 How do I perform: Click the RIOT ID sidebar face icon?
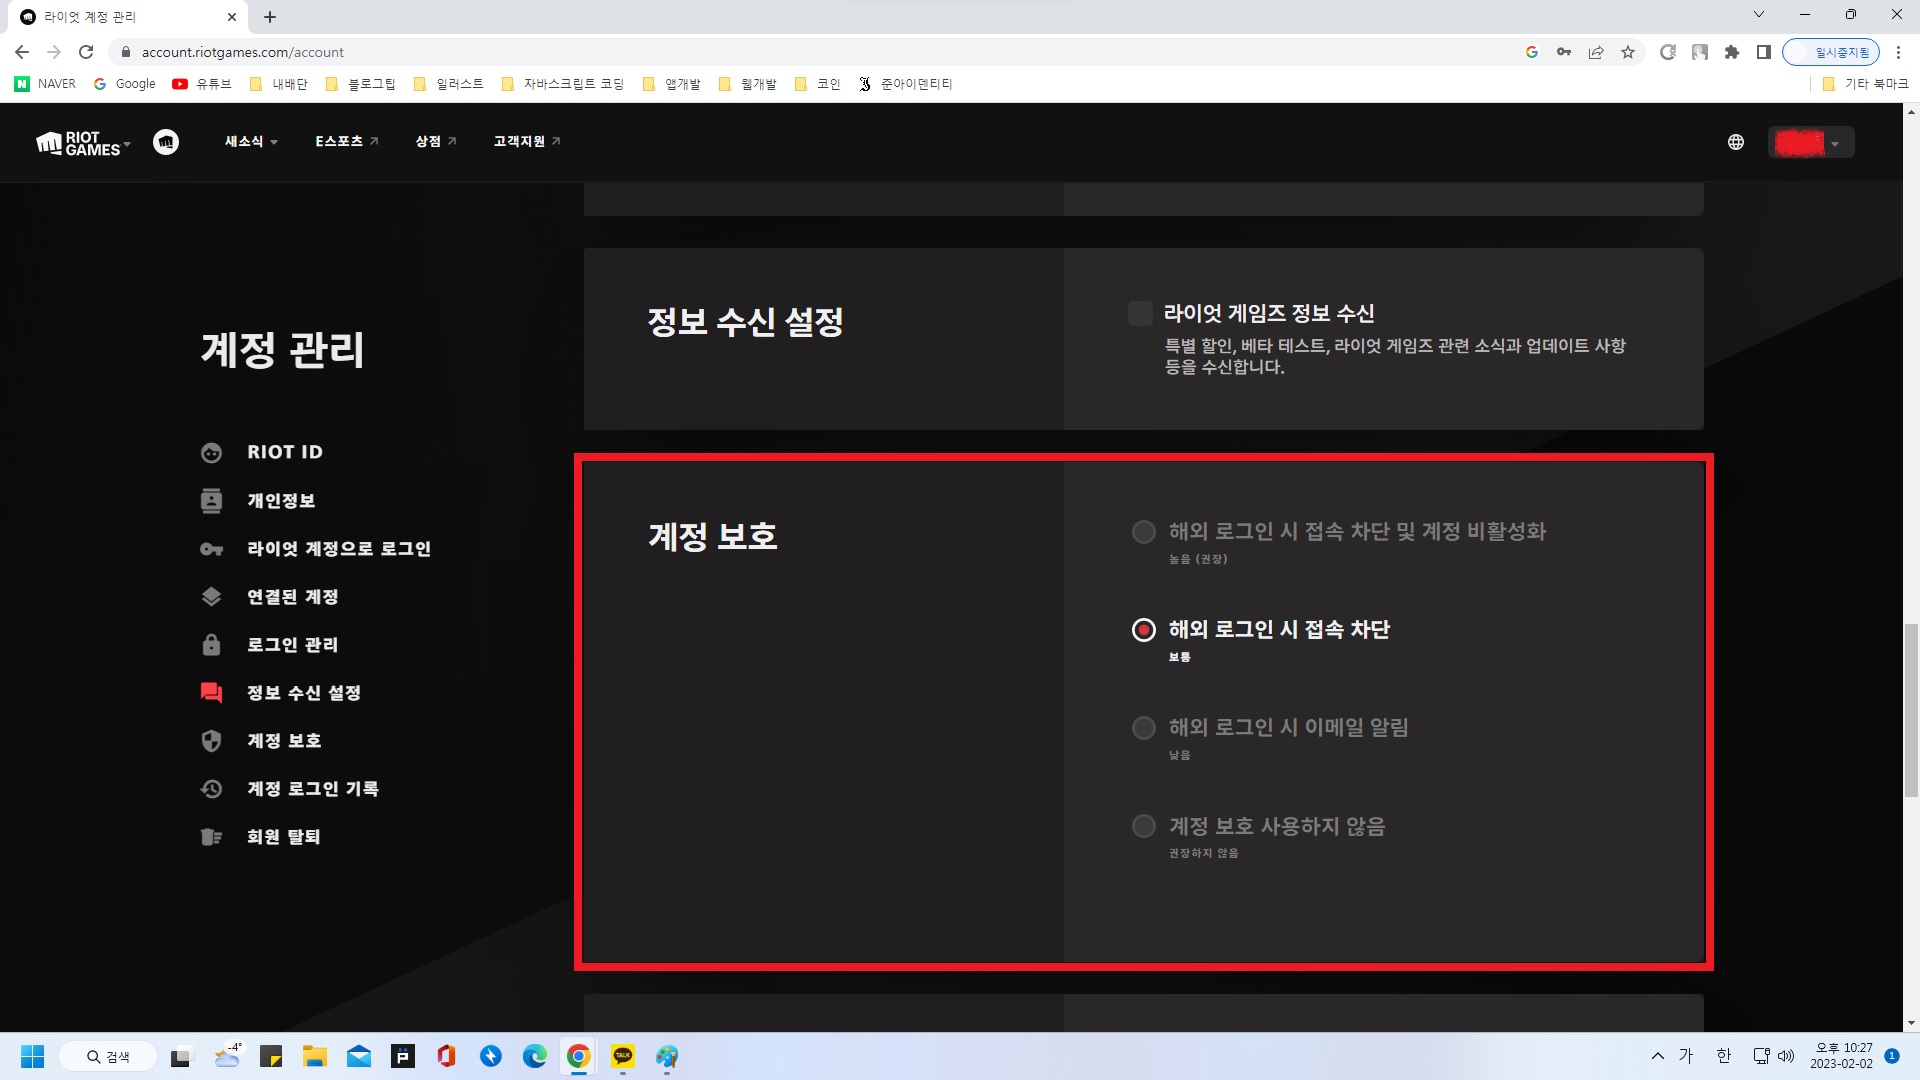point(211,453)
